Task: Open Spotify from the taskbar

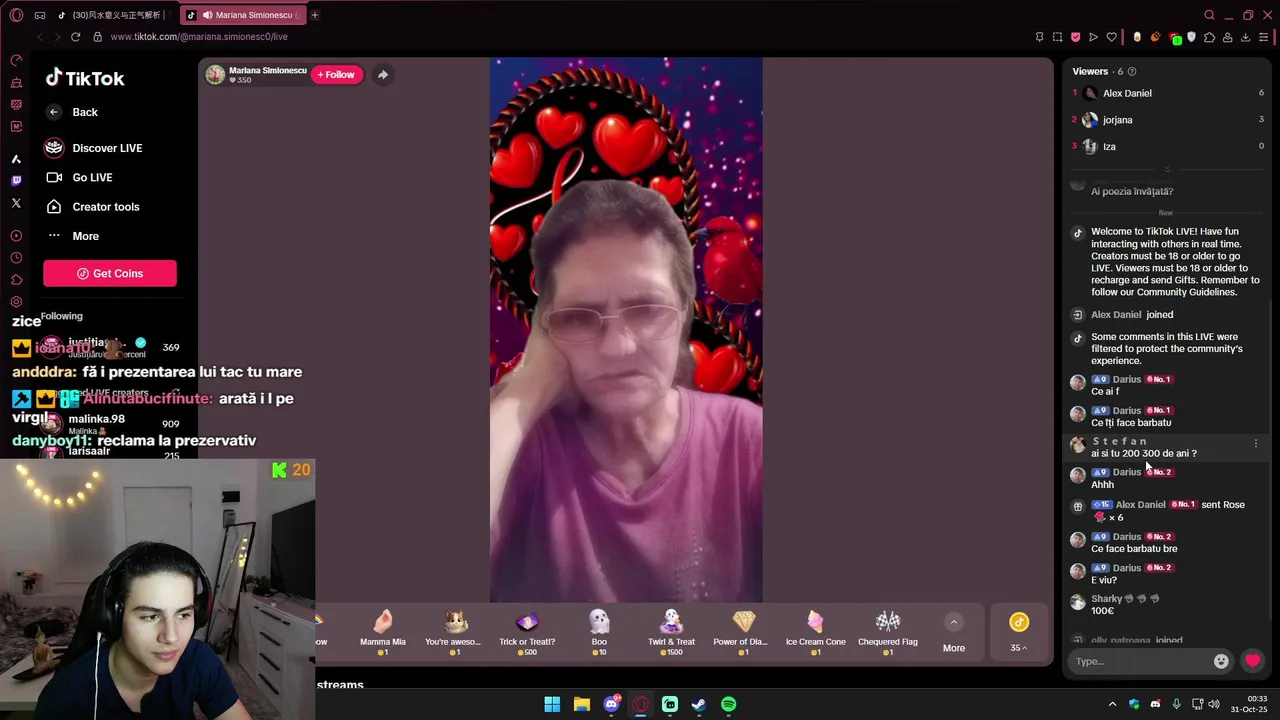Action: coord(729,704)
